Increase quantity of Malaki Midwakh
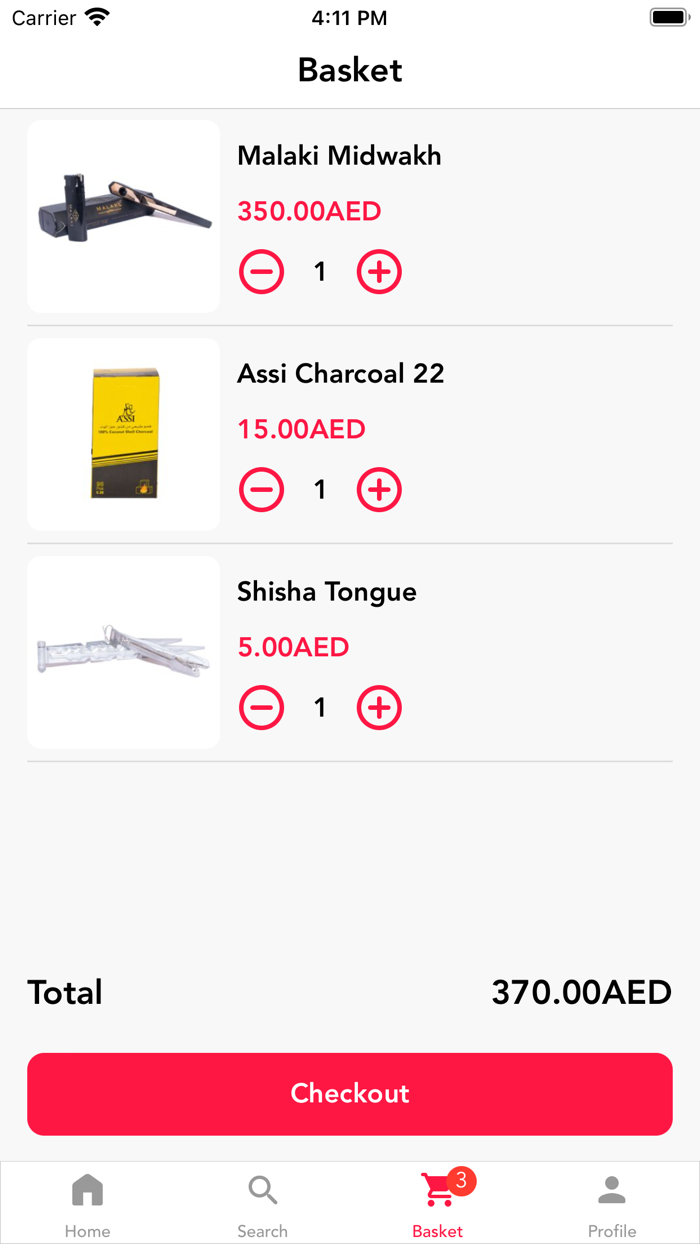 [378, 271]
